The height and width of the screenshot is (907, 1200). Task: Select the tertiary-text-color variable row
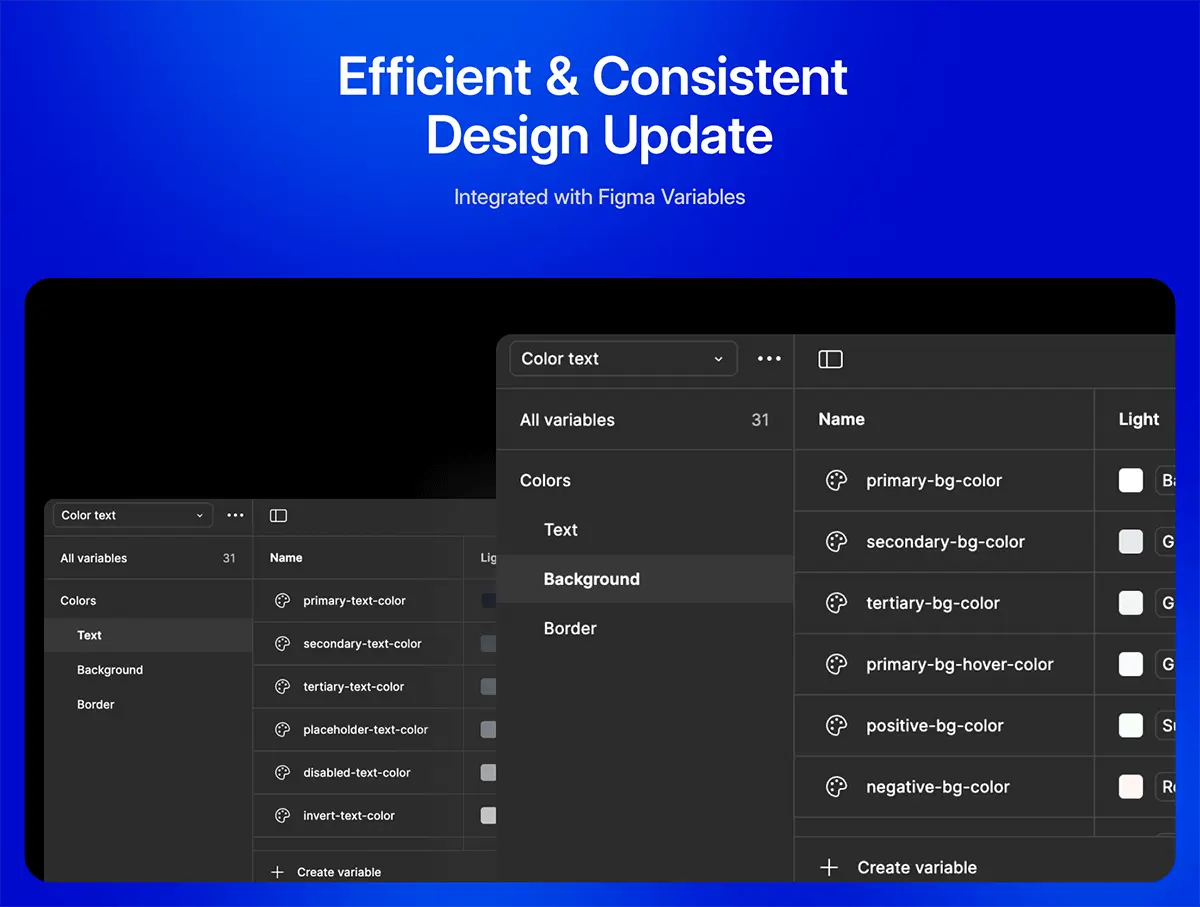(354, 687)
